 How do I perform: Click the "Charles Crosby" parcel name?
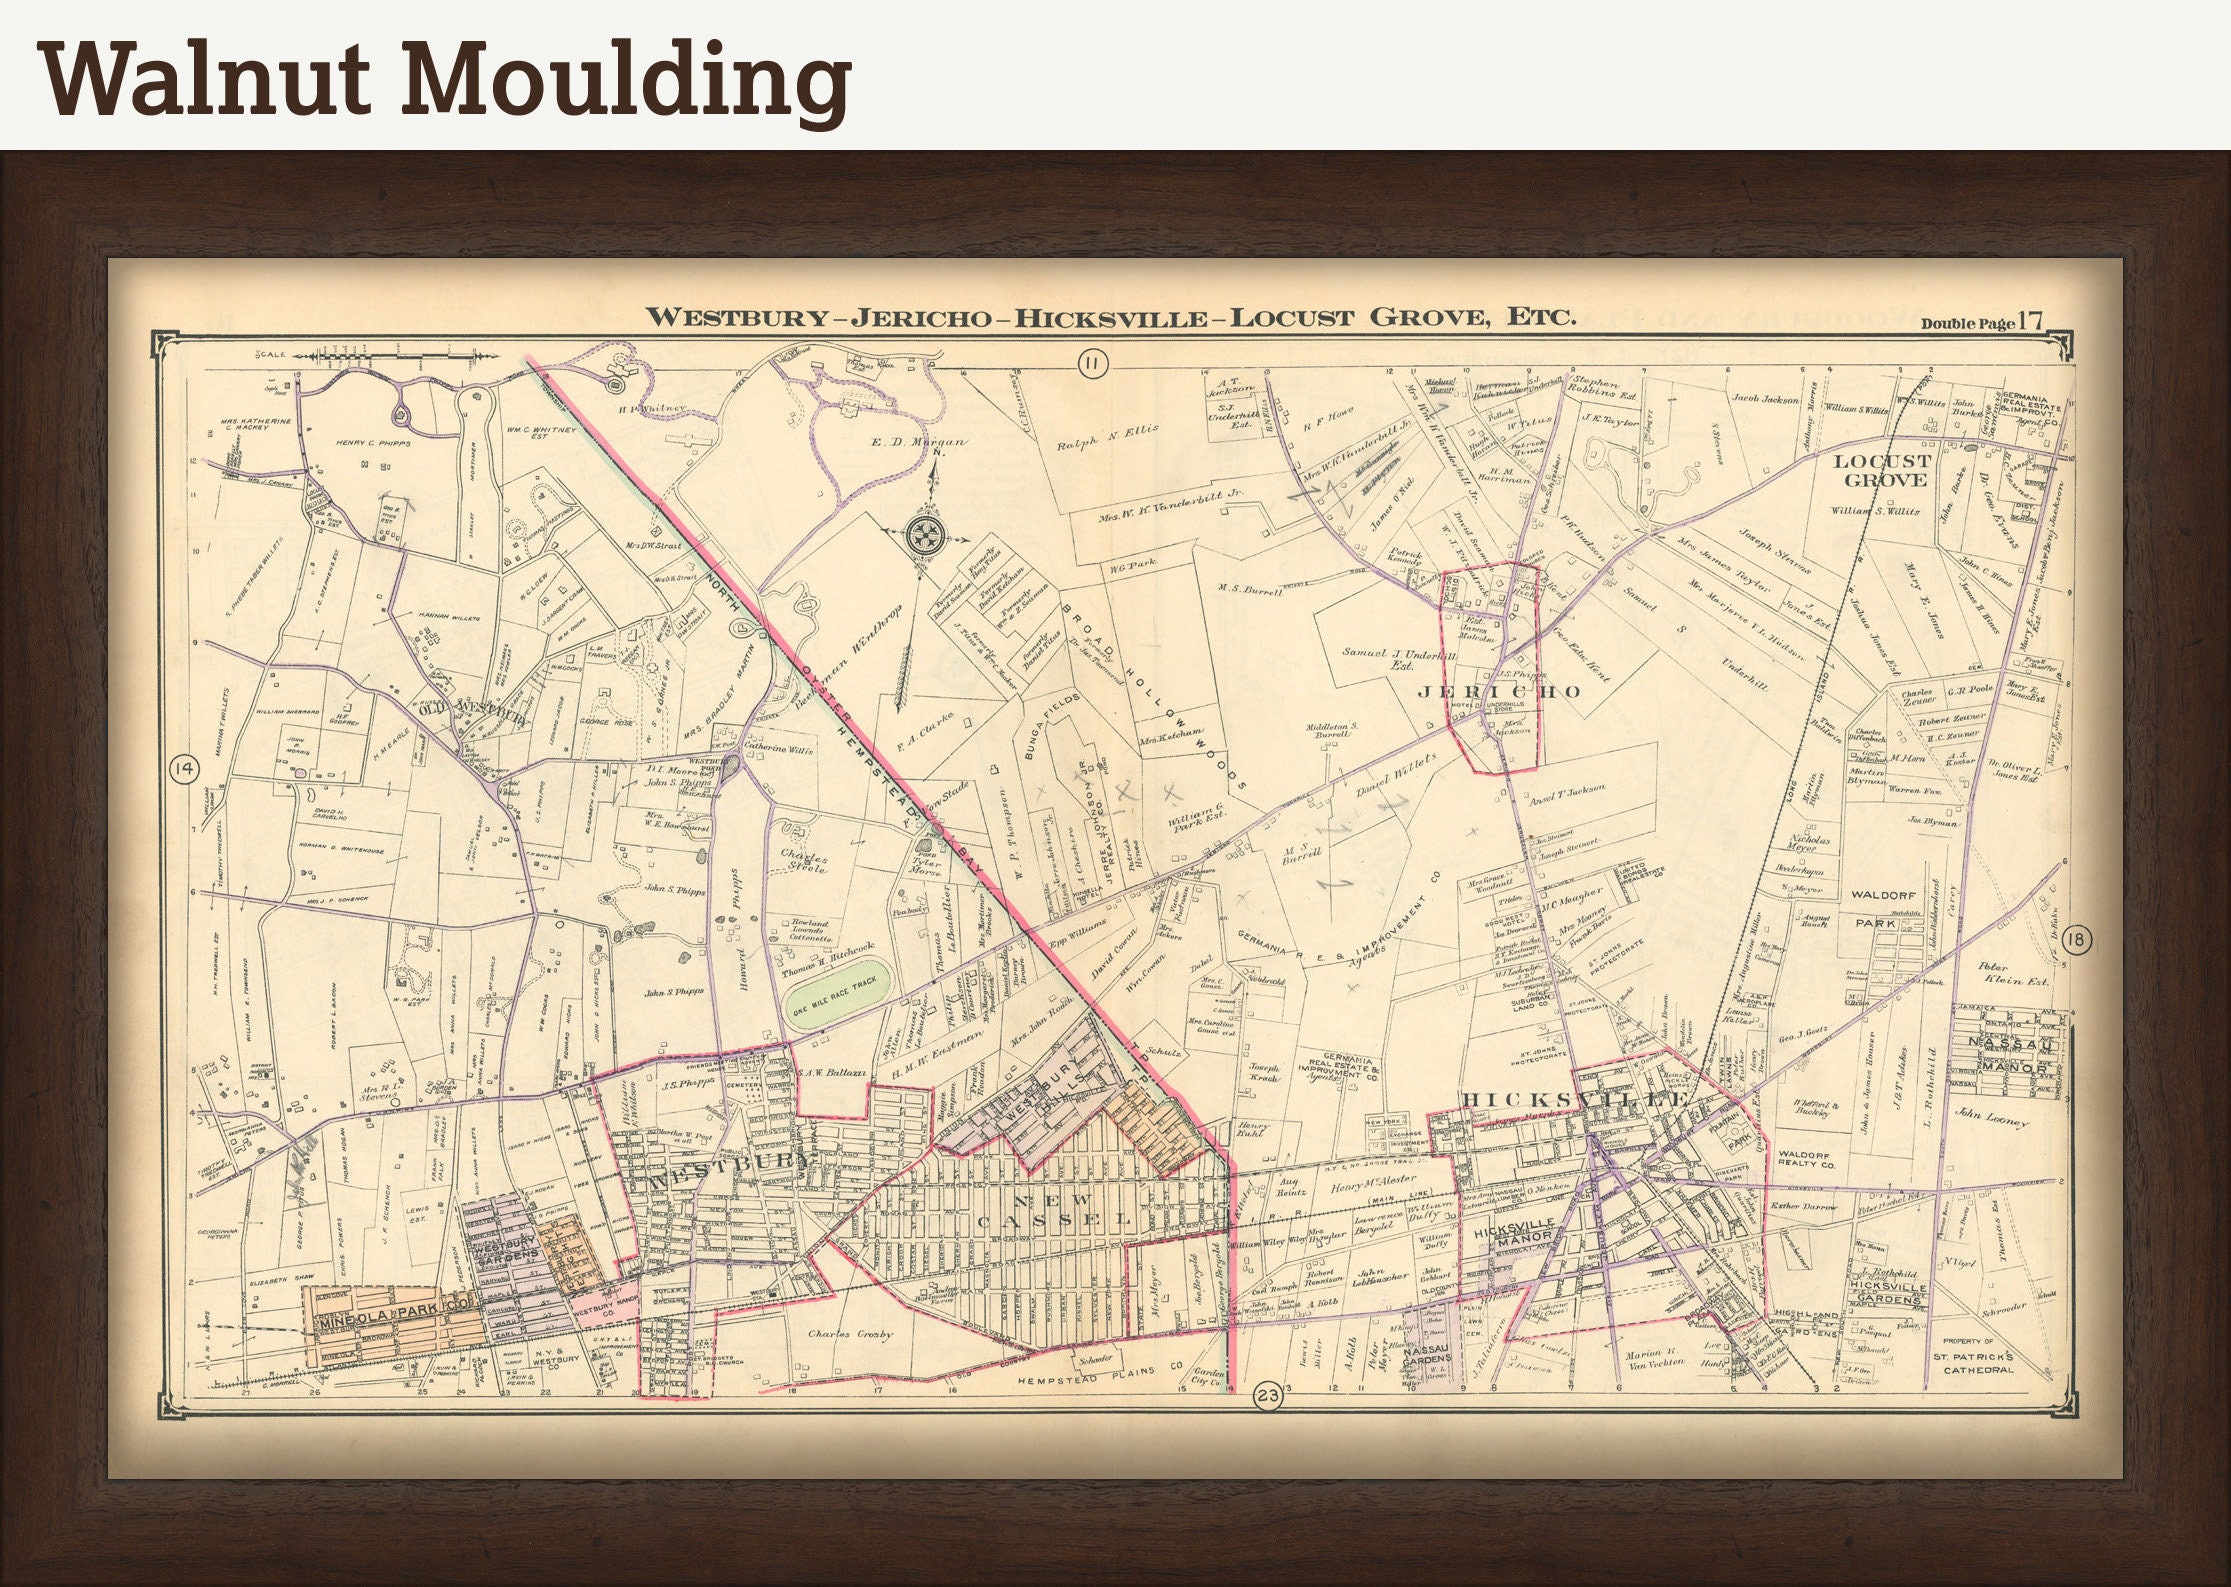[850, 1333]
